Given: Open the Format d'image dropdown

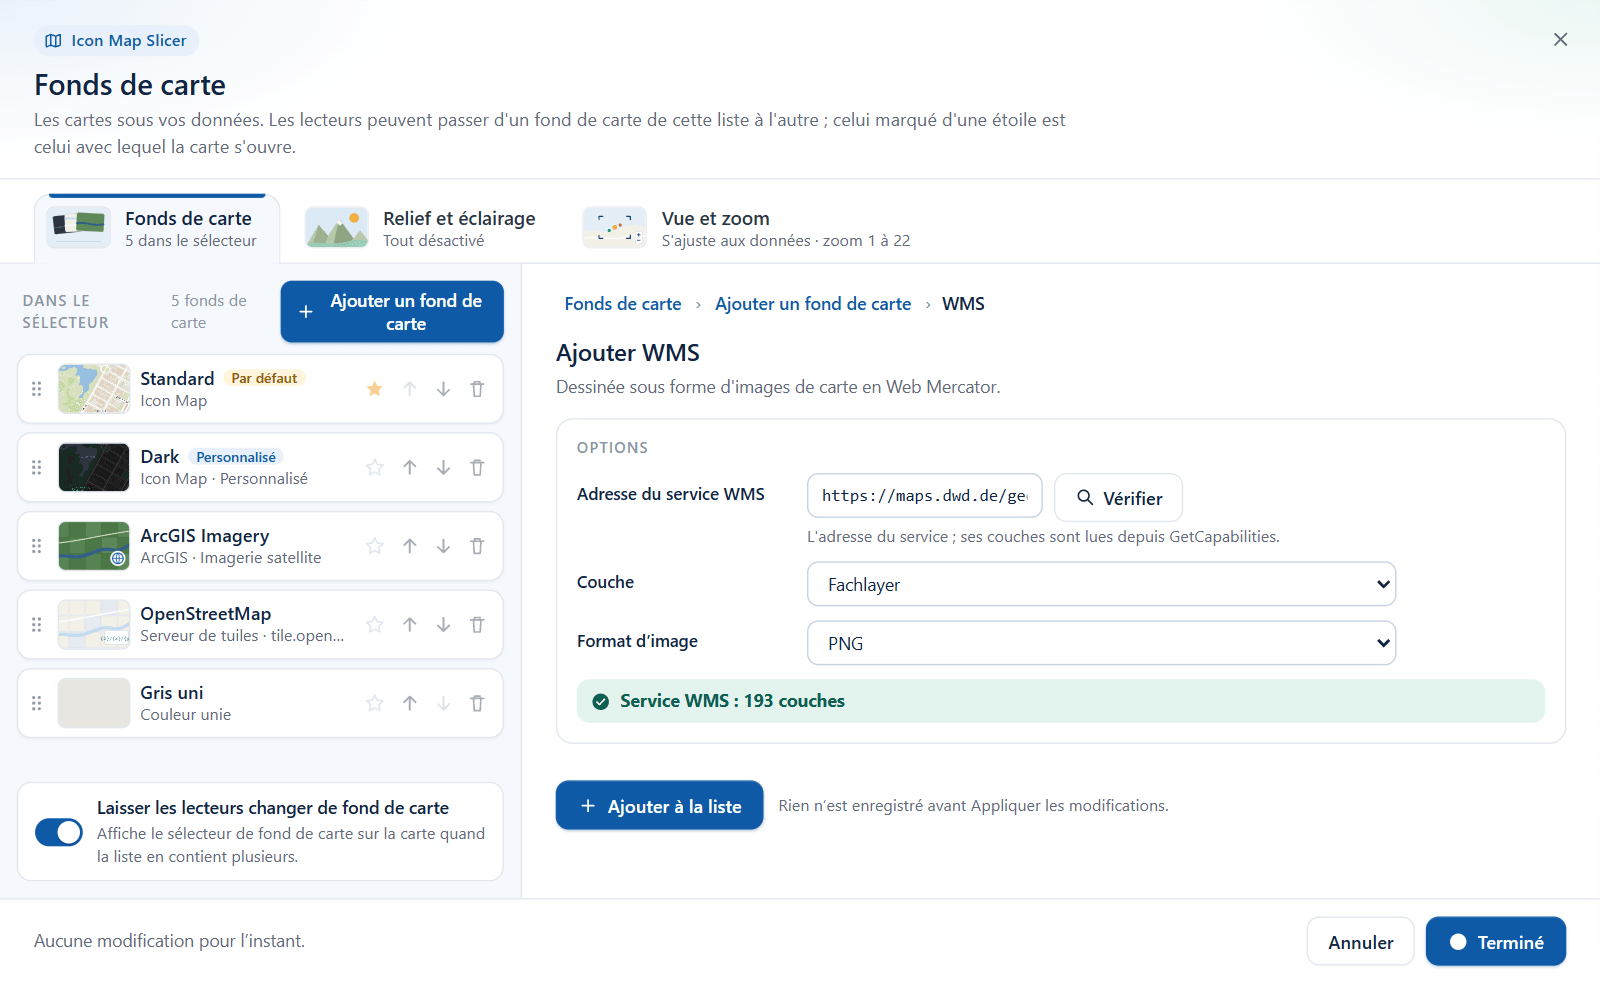Looking at the screenshot, I should tap(1101, 643).
